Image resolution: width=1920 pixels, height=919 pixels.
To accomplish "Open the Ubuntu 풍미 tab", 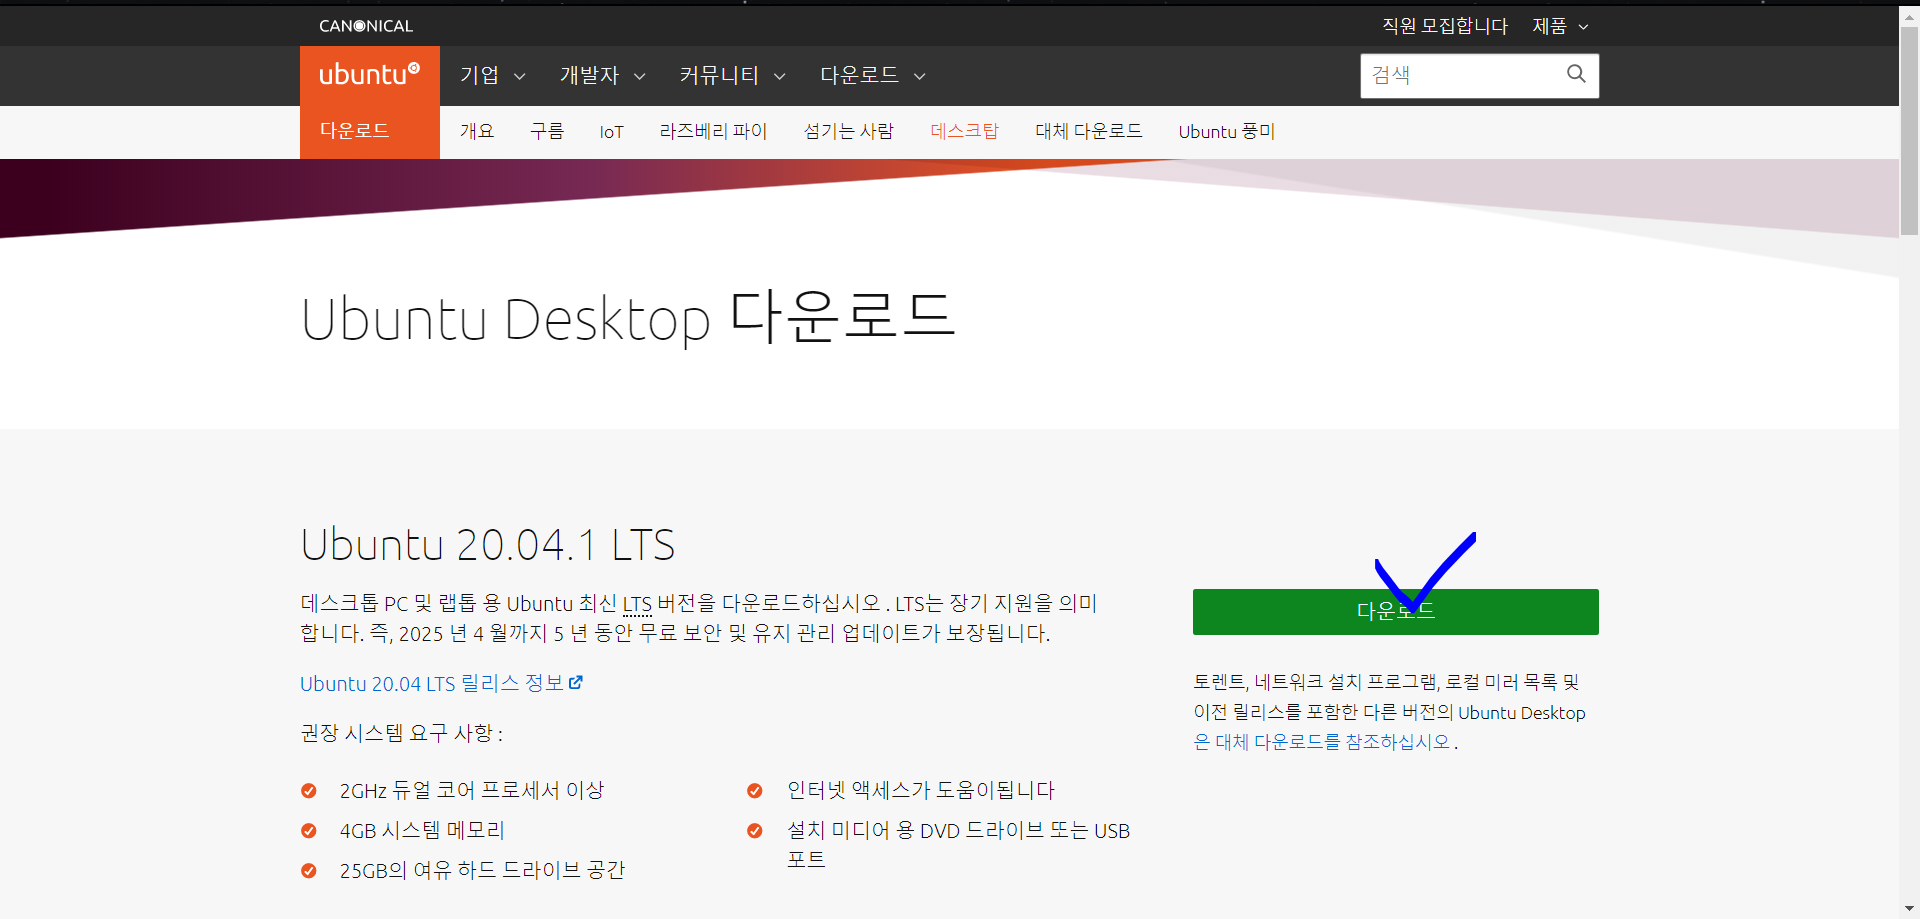I will [1226, 131].
